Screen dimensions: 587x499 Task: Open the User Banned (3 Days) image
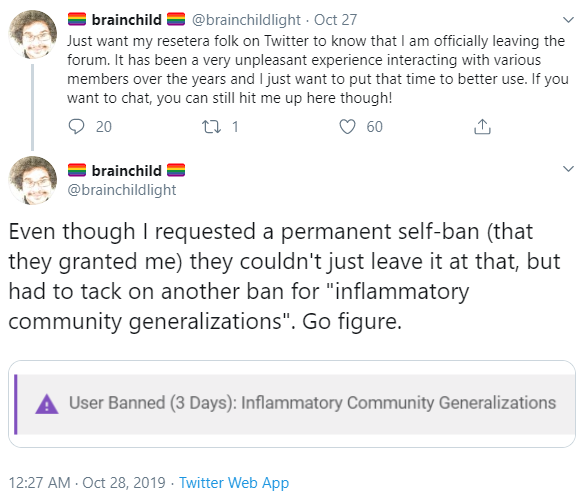[292, 404]
